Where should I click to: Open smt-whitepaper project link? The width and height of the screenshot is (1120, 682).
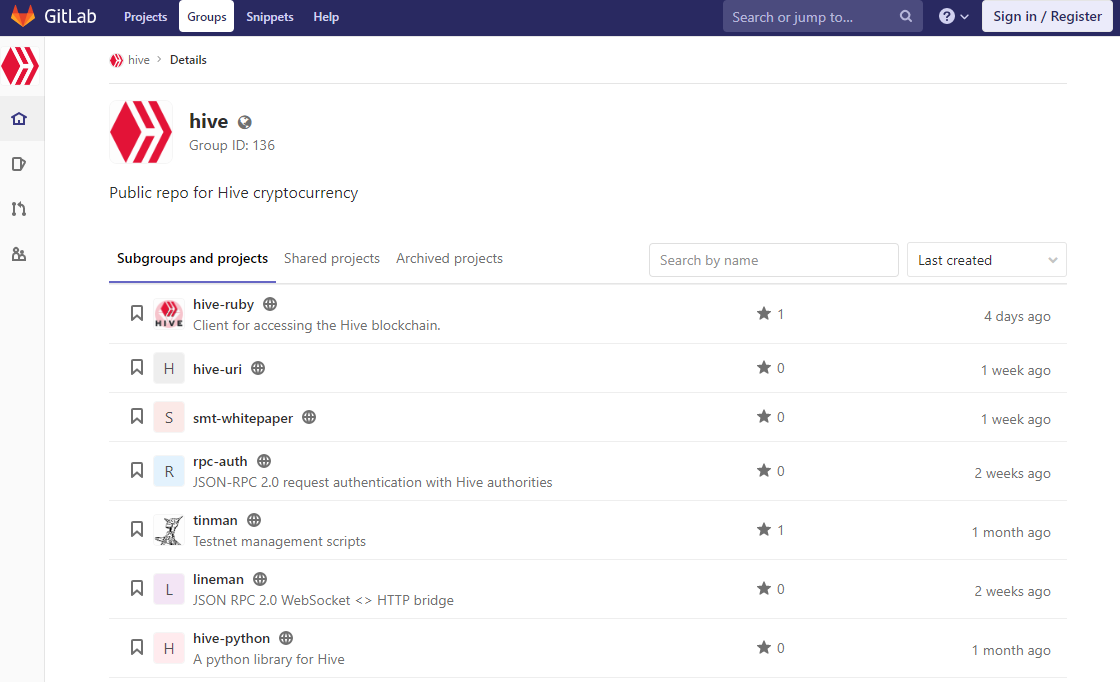coord(243,418)
